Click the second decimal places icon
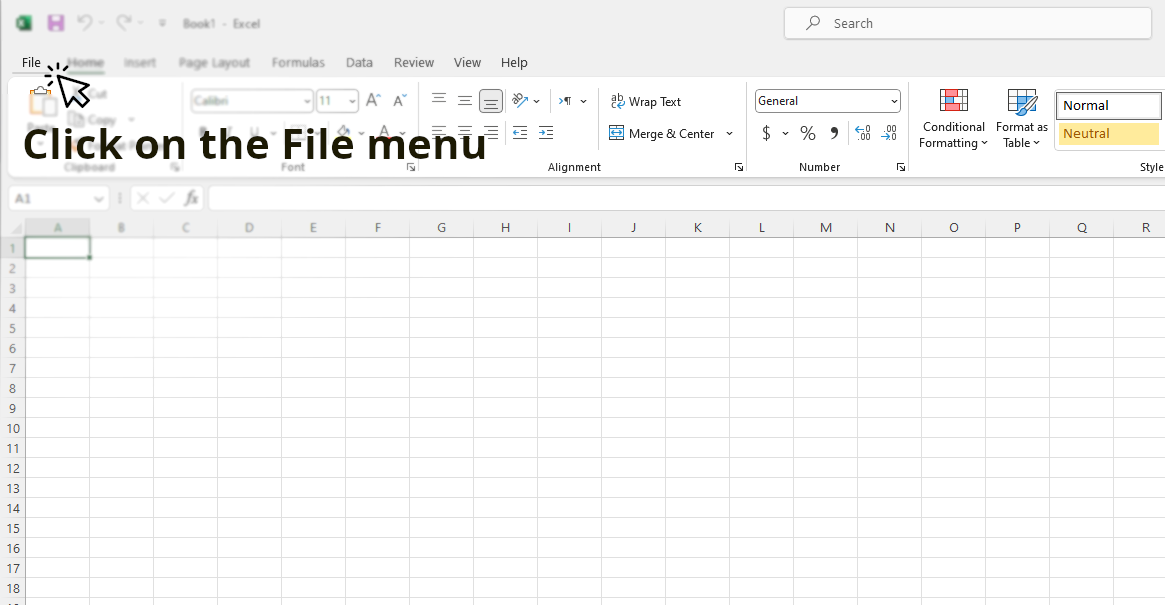The image size is (1167, 606). click(889, 133)
